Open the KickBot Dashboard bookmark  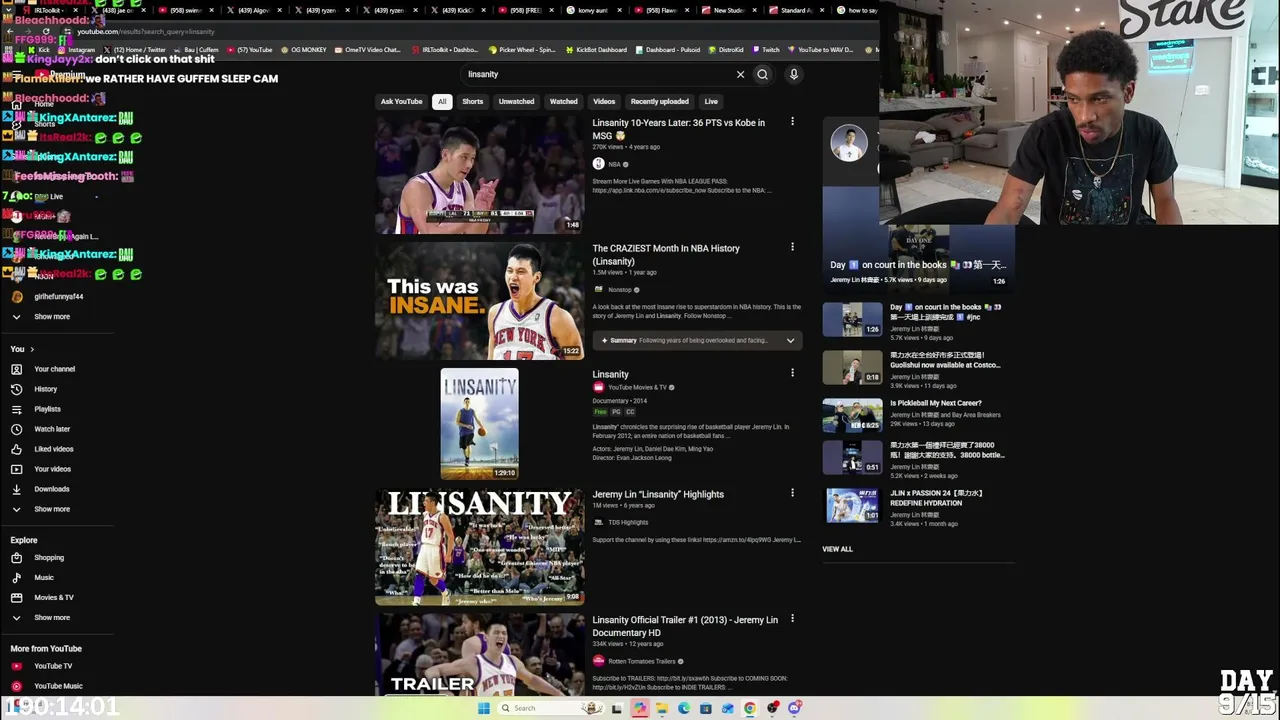tap(596, 49)
